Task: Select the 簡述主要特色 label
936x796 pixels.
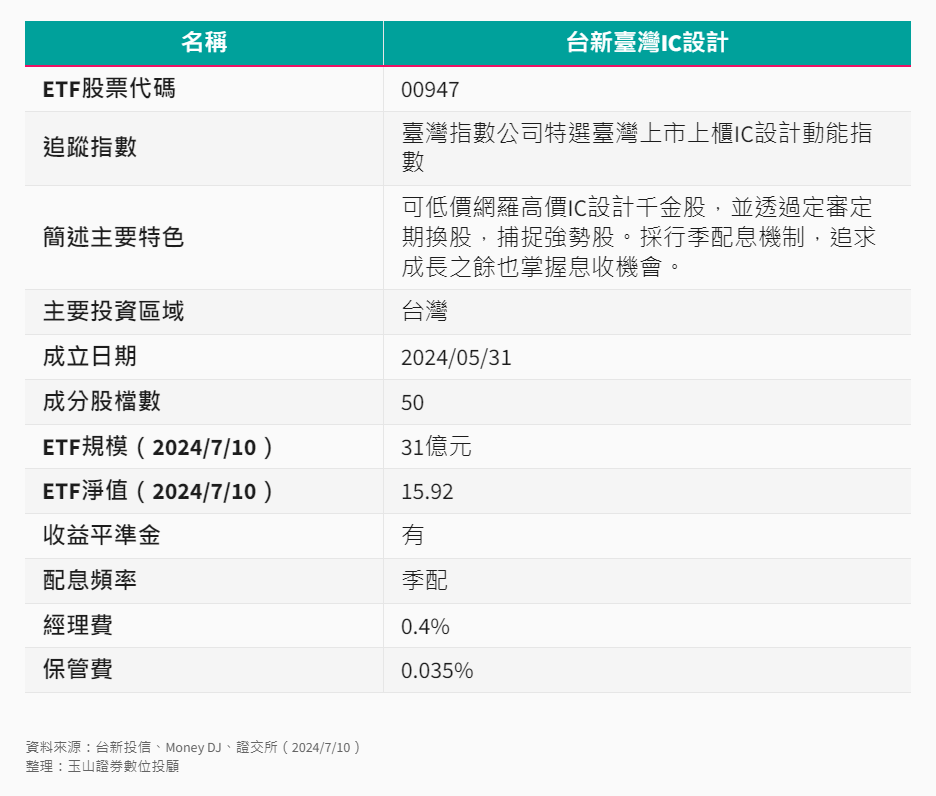Action: (113, 237)
